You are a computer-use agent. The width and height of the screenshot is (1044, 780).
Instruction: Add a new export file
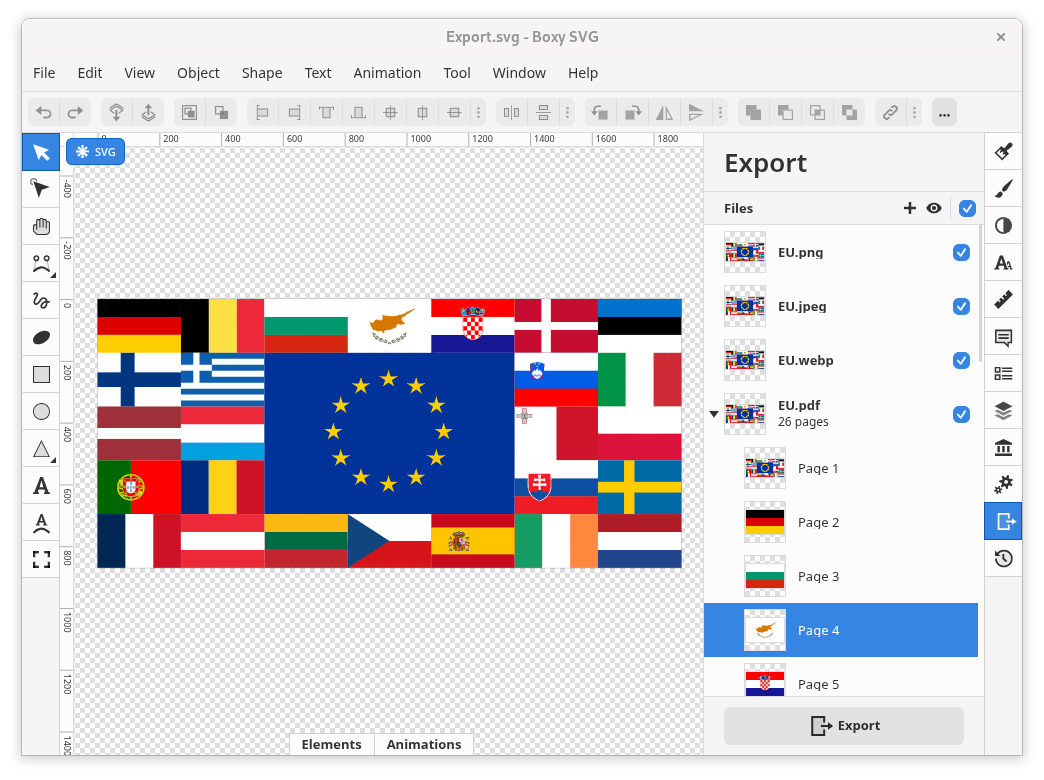point(909,208)
